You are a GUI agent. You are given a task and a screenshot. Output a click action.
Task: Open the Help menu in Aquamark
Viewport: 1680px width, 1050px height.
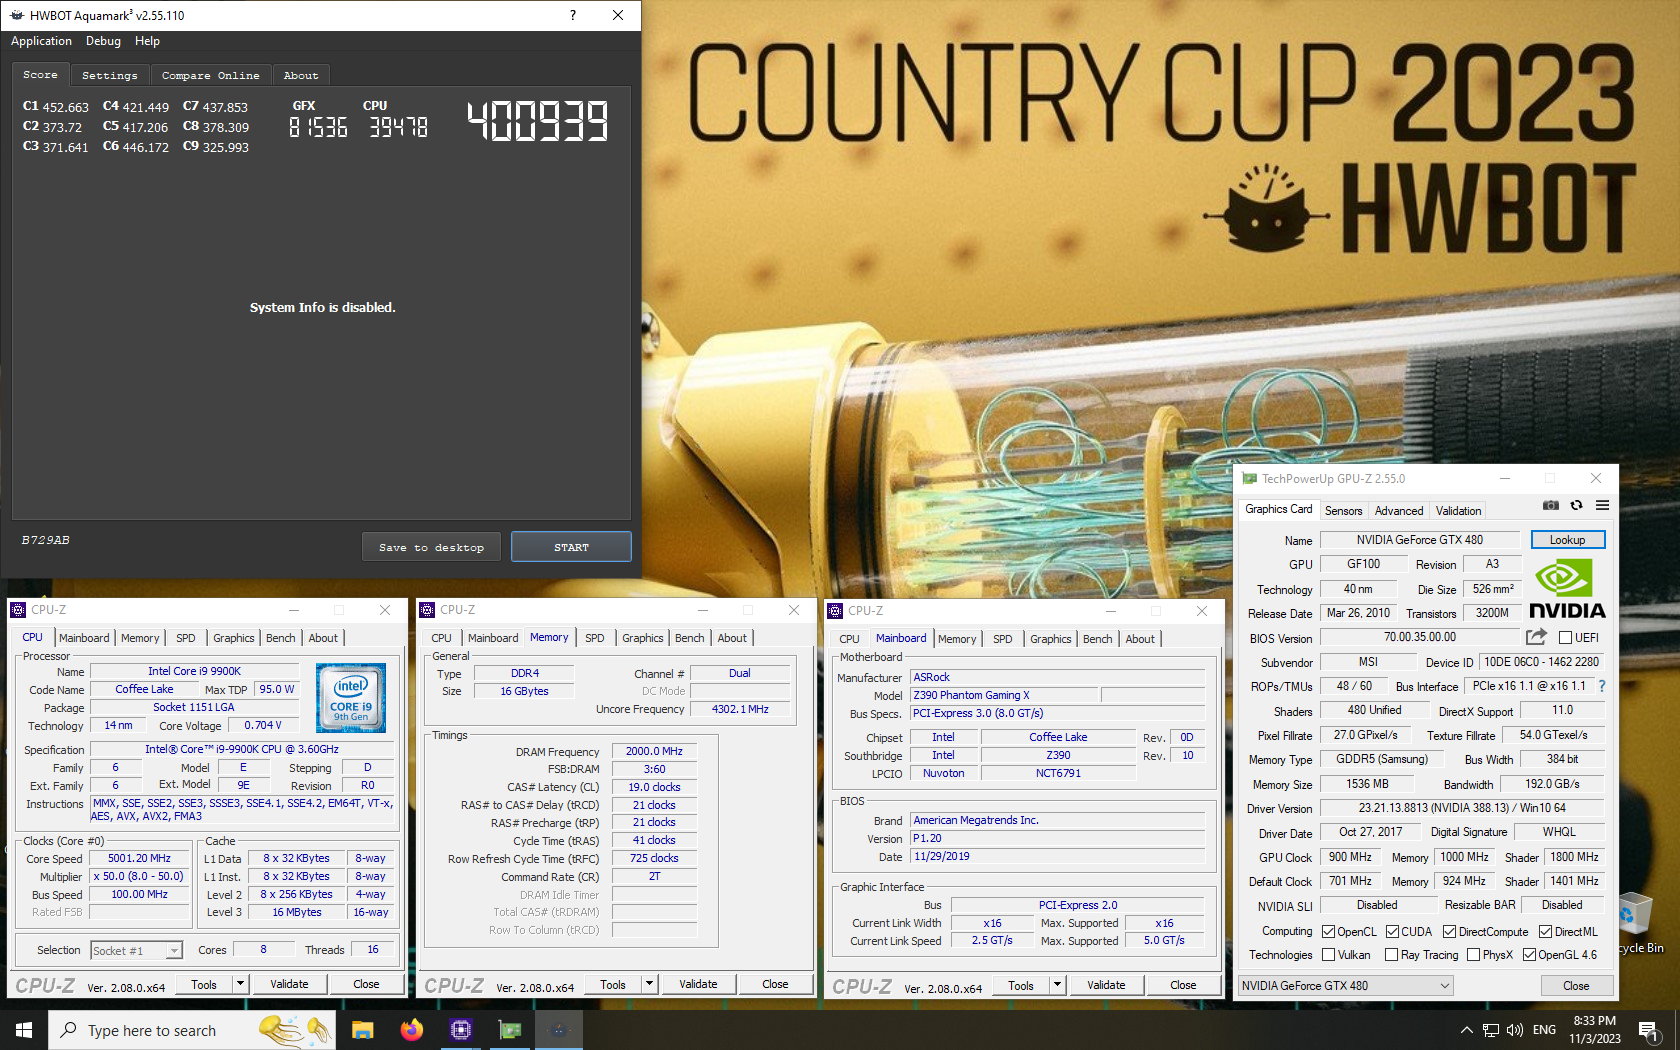click(x=147, y=41)
